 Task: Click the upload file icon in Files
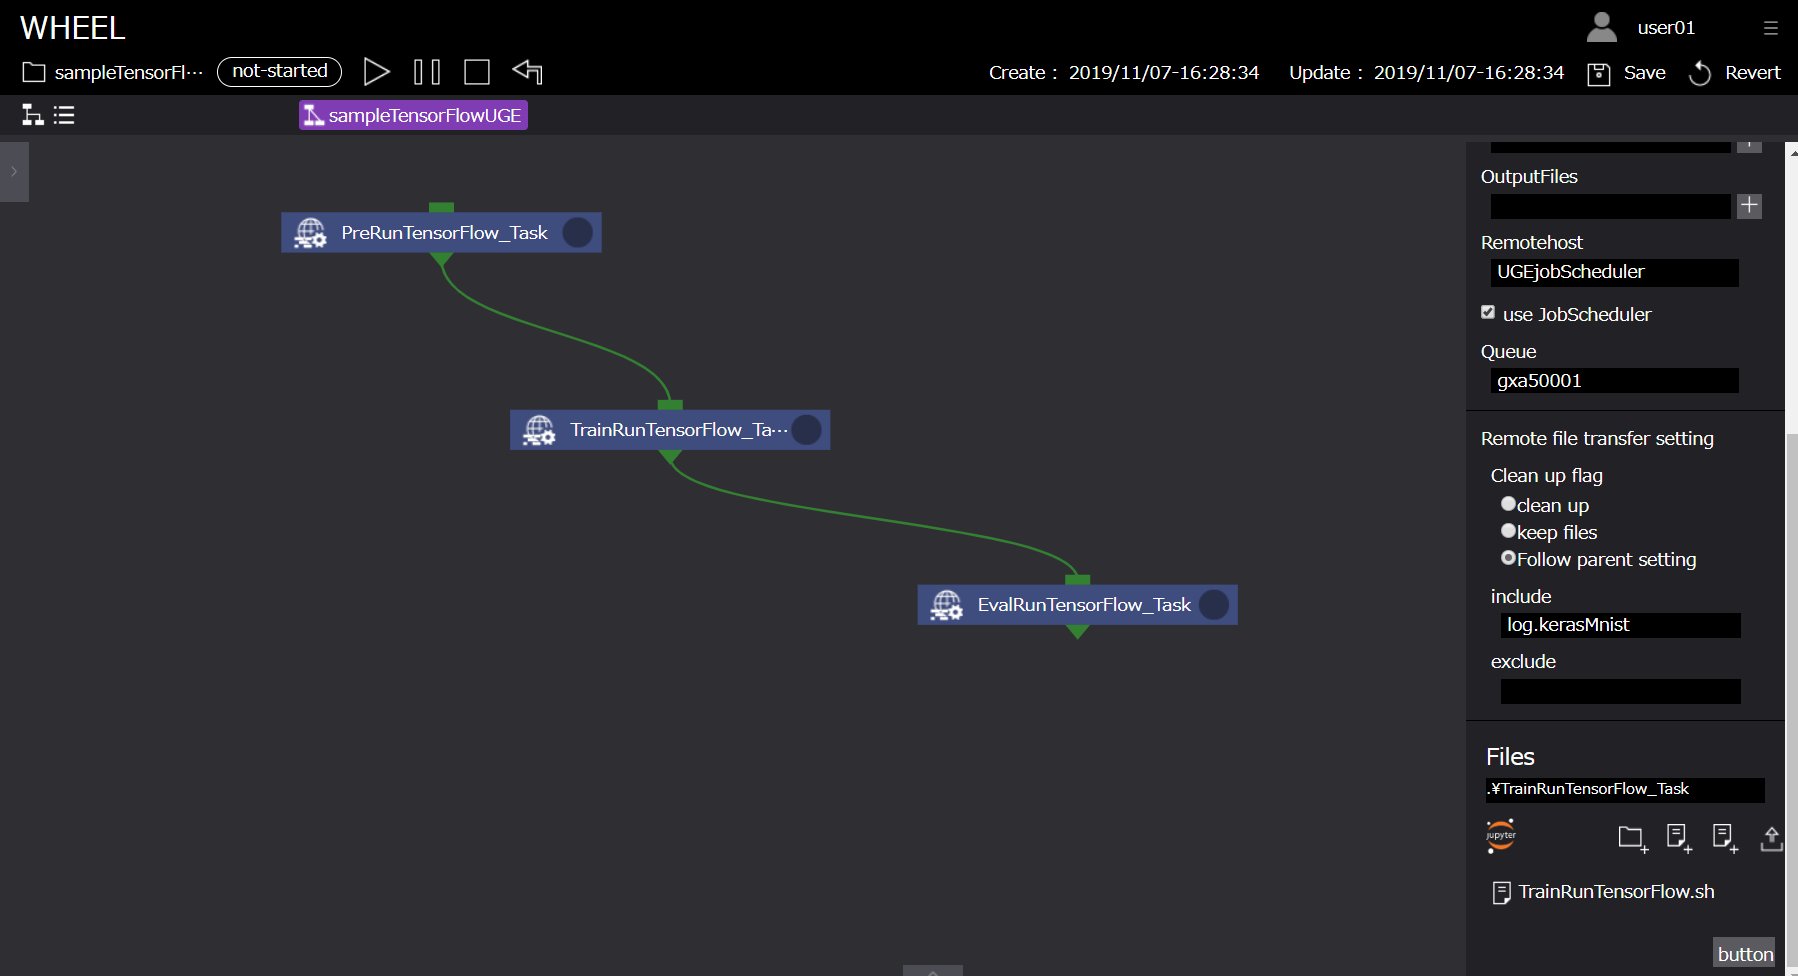tap(1771, 838)
